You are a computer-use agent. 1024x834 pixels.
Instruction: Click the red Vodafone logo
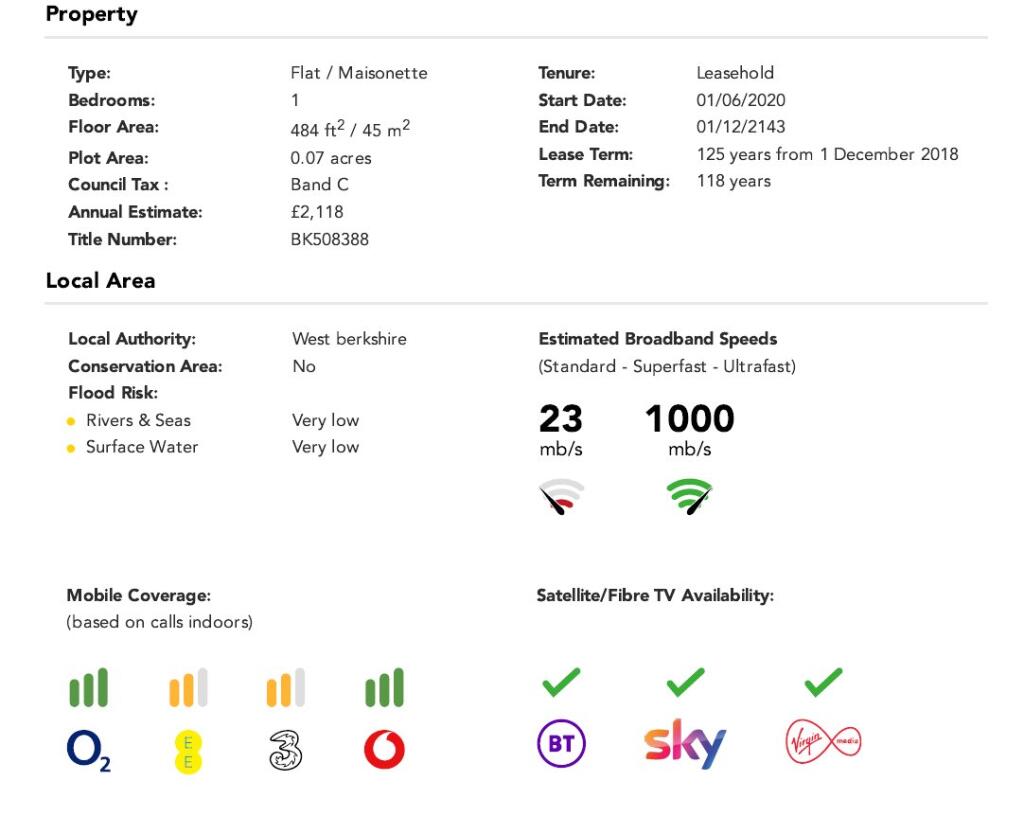pos(384,750)
